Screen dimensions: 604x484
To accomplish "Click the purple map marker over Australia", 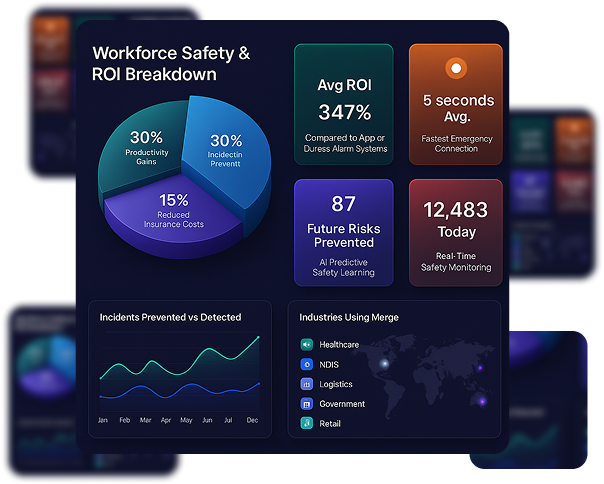I will [x=482, y=402].
